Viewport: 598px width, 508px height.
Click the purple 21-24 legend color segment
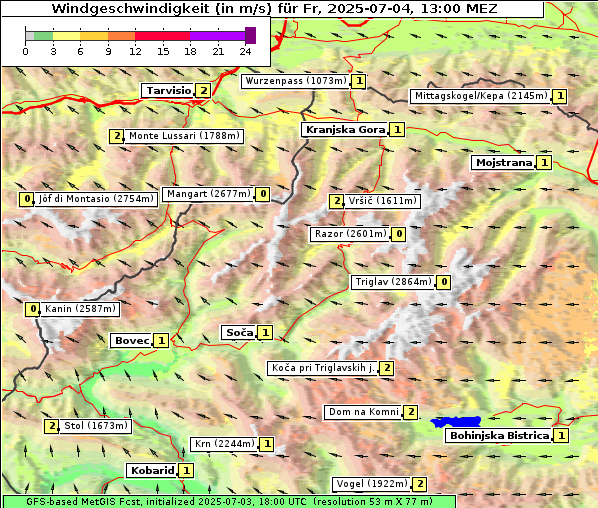pos(217,36)
